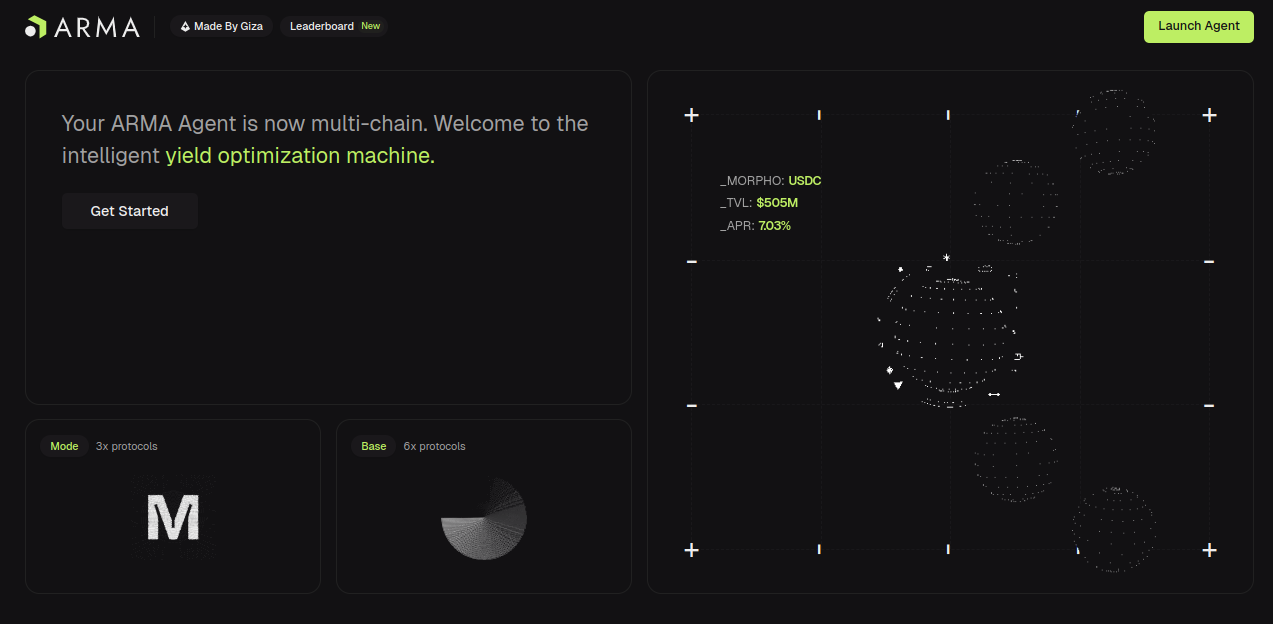Click the 7.03% APR value
This screenshot has width=1273, height=624.
pos(774,226)
